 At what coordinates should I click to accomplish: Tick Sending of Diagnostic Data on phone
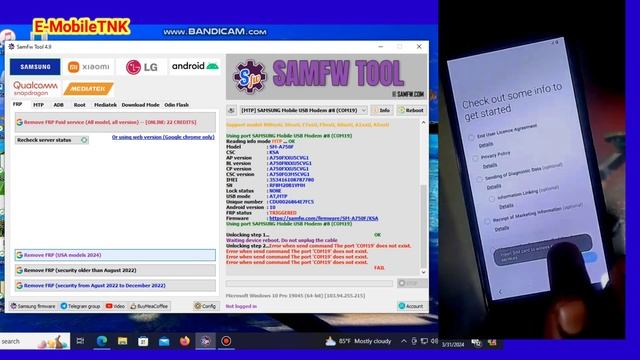click(x=479, y=179)
